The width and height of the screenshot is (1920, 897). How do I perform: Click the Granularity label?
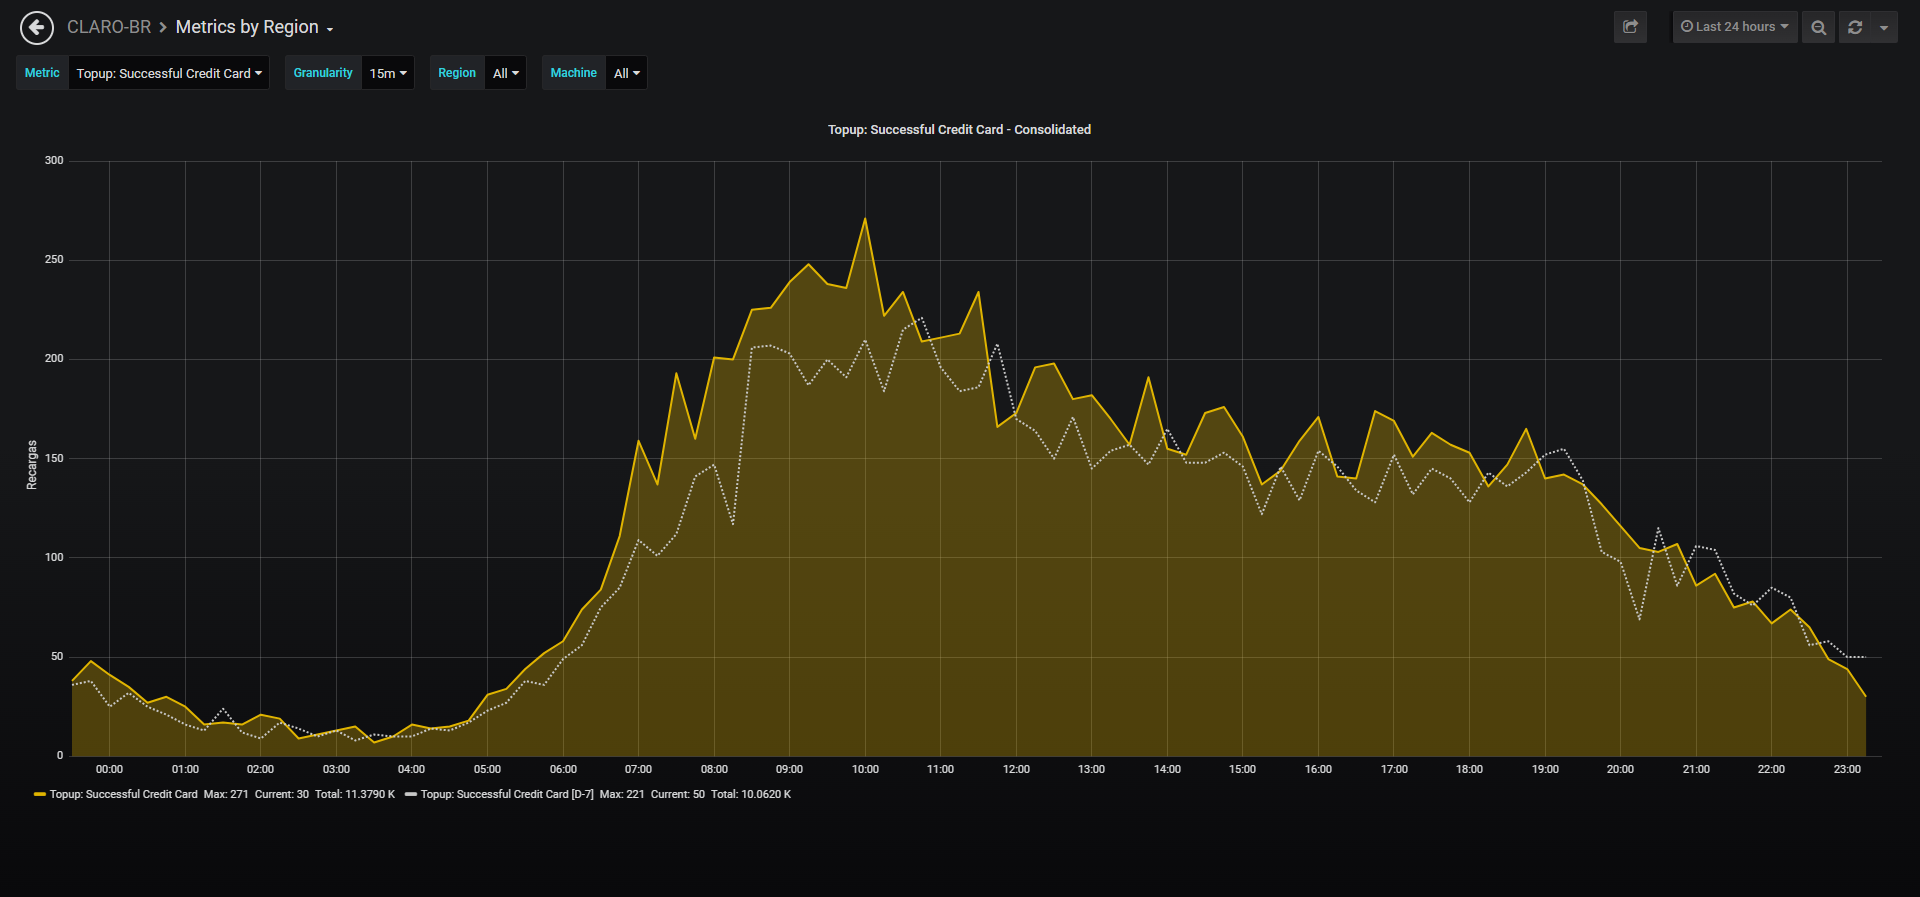[x=323, y=73]
